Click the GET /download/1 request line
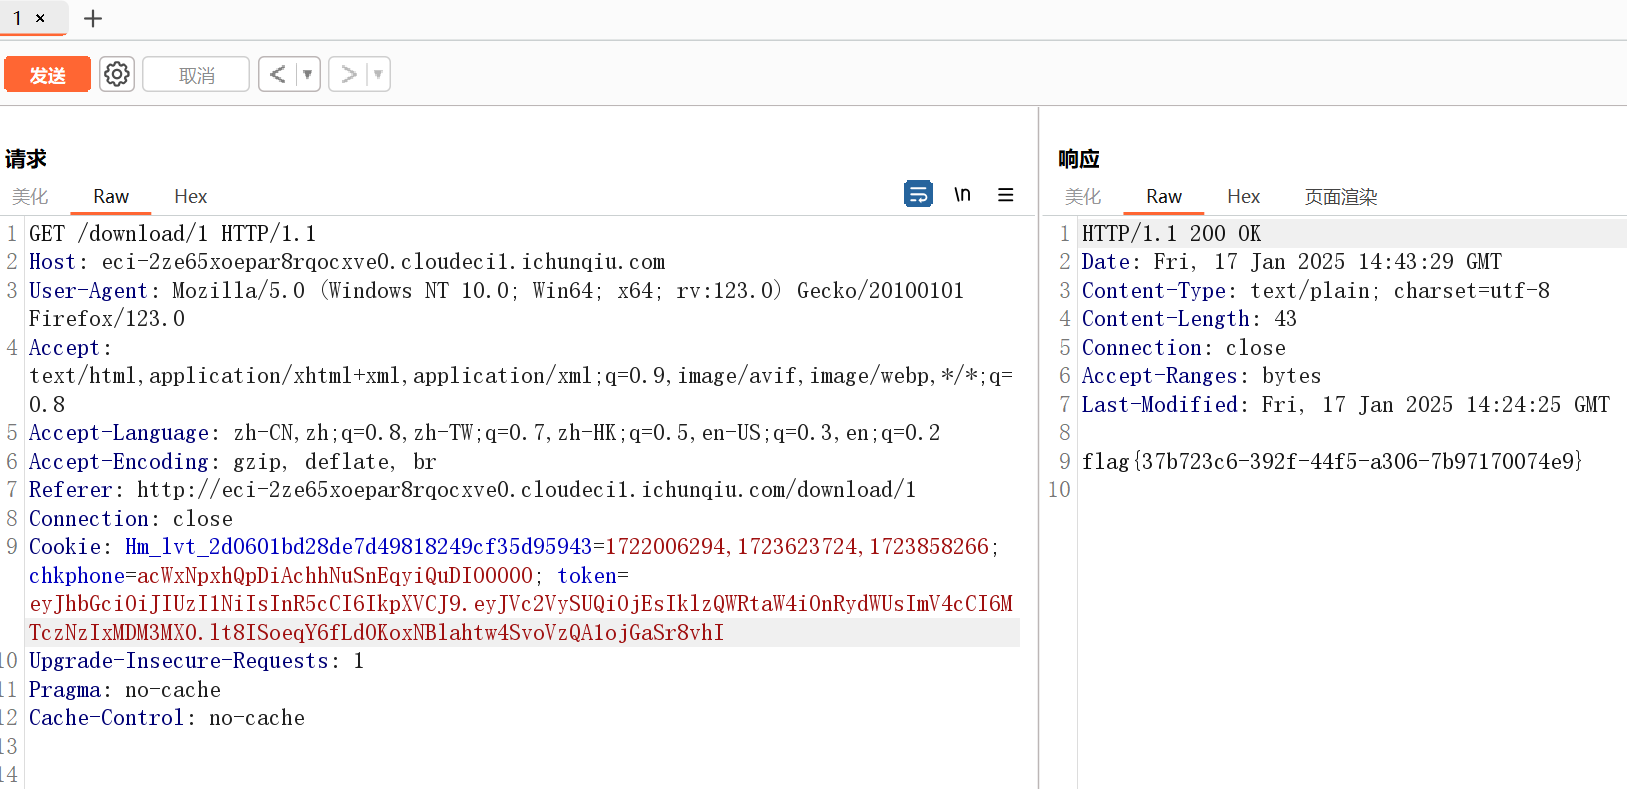This screenshot has height=789, width=1627. [x=172, y=233]
